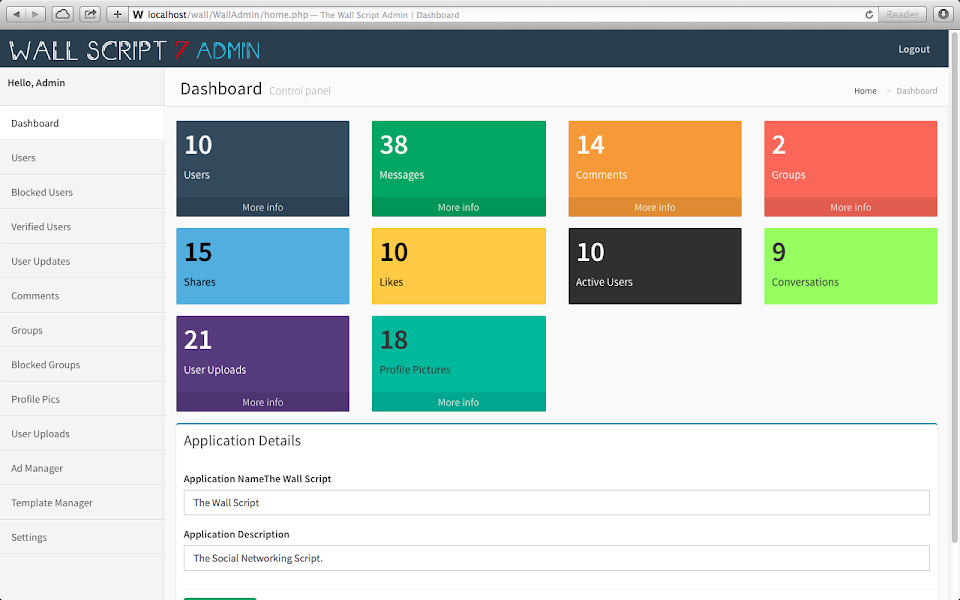Click the Dashboard breadcrumb text
The image size is (960, 600).
click(x=917, y=91)
